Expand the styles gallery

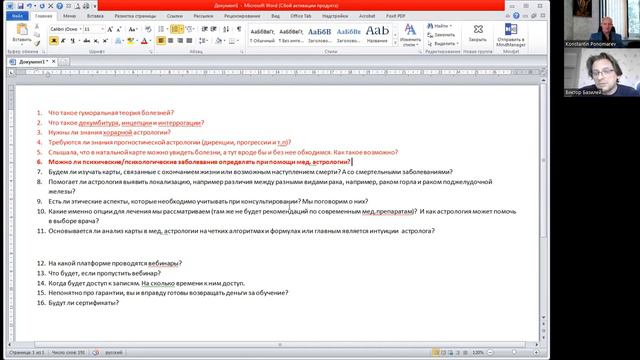[x=395, y=43]
